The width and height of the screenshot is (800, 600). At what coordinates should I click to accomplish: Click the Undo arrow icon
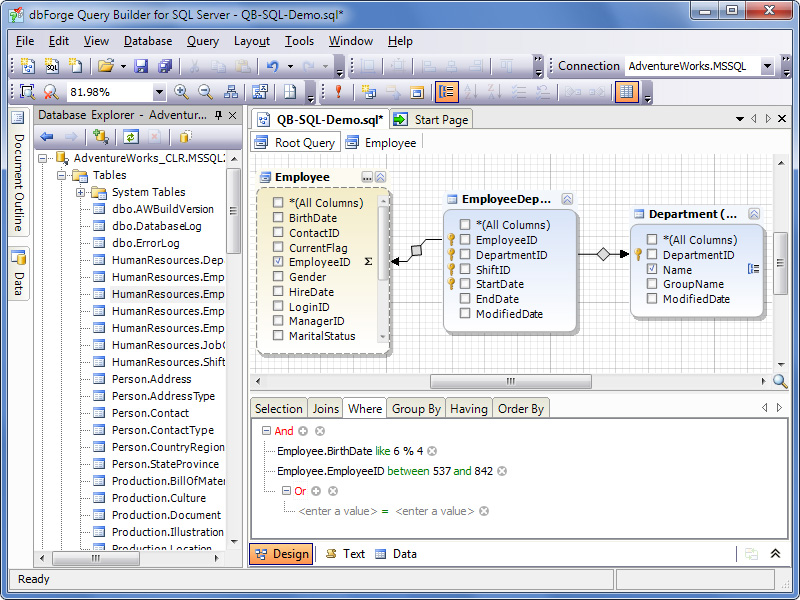272,66
